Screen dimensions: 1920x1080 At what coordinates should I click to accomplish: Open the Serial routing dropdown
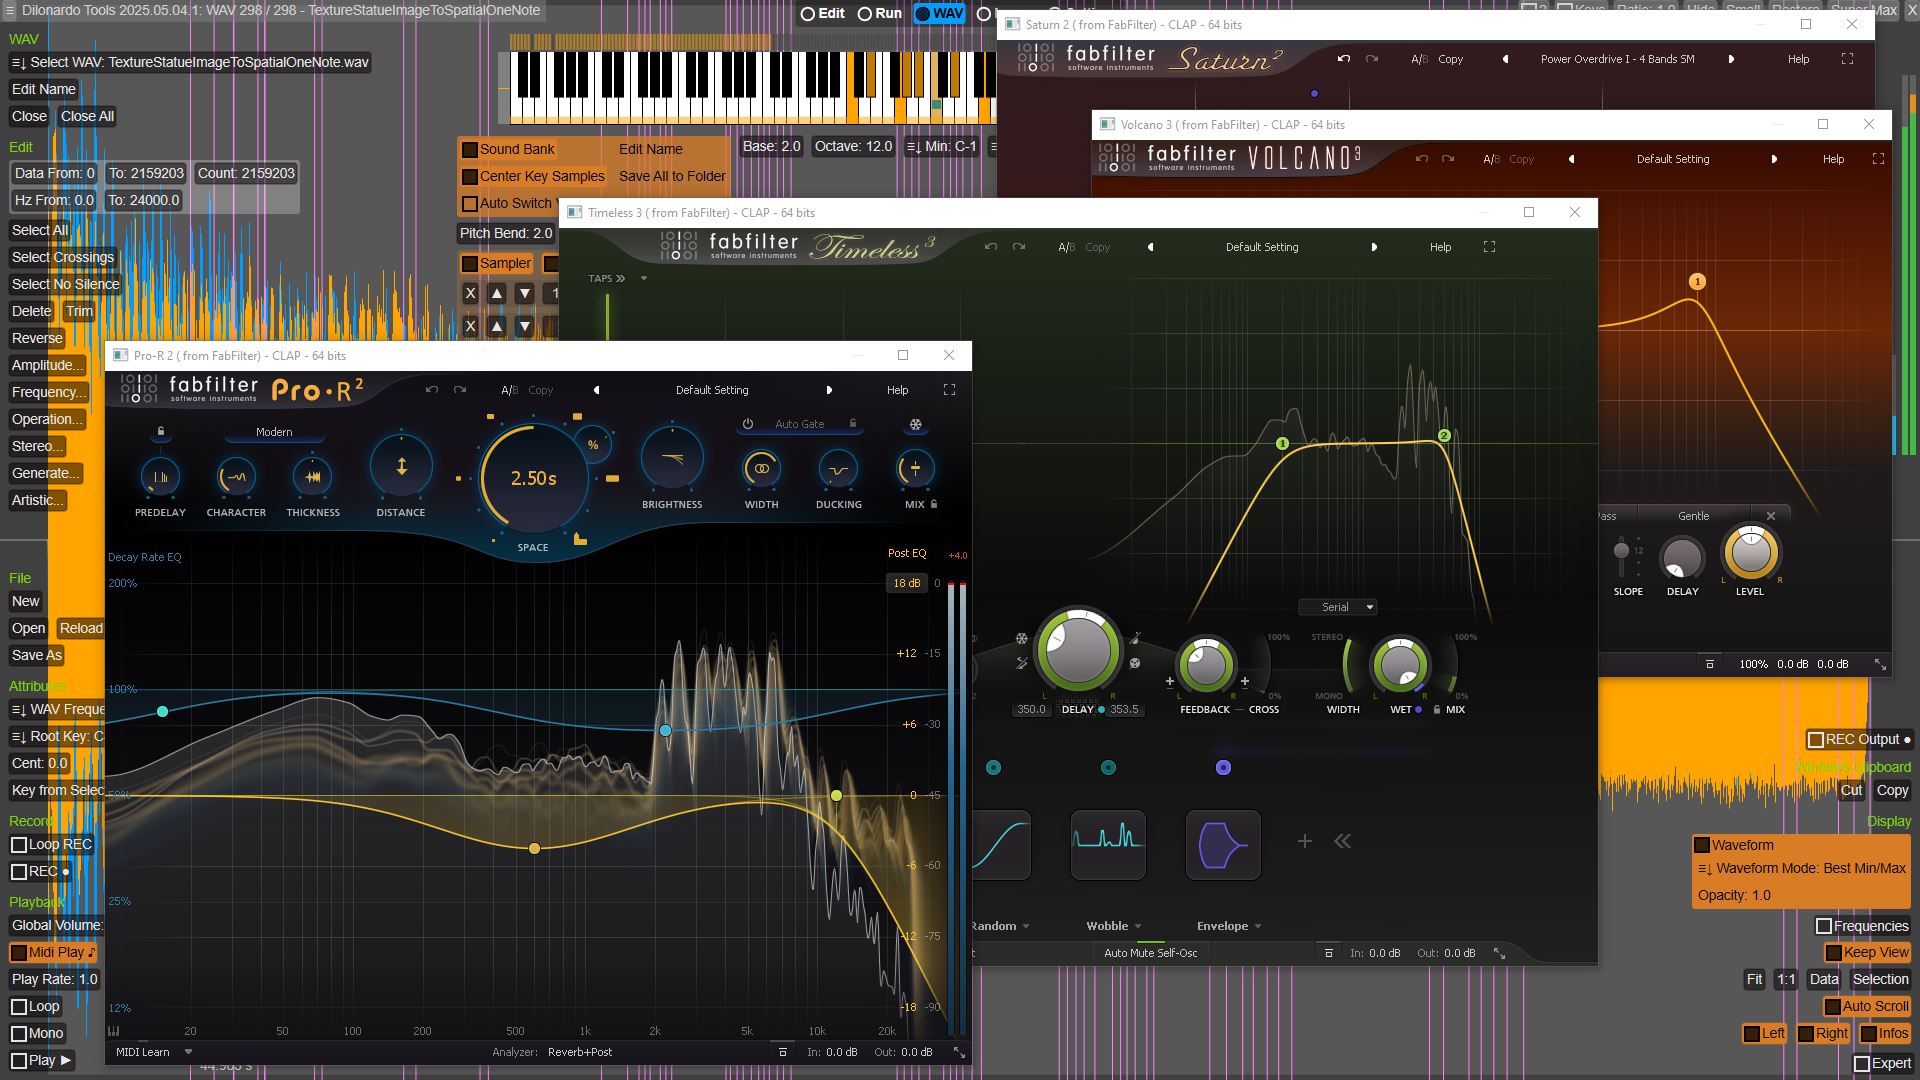(1338, 607)
